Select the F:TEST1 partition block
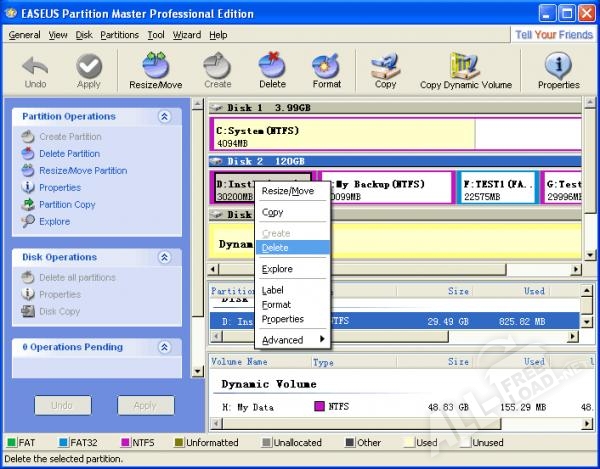The width and height of the screenshot is (600, 469). tap(498, 190)
